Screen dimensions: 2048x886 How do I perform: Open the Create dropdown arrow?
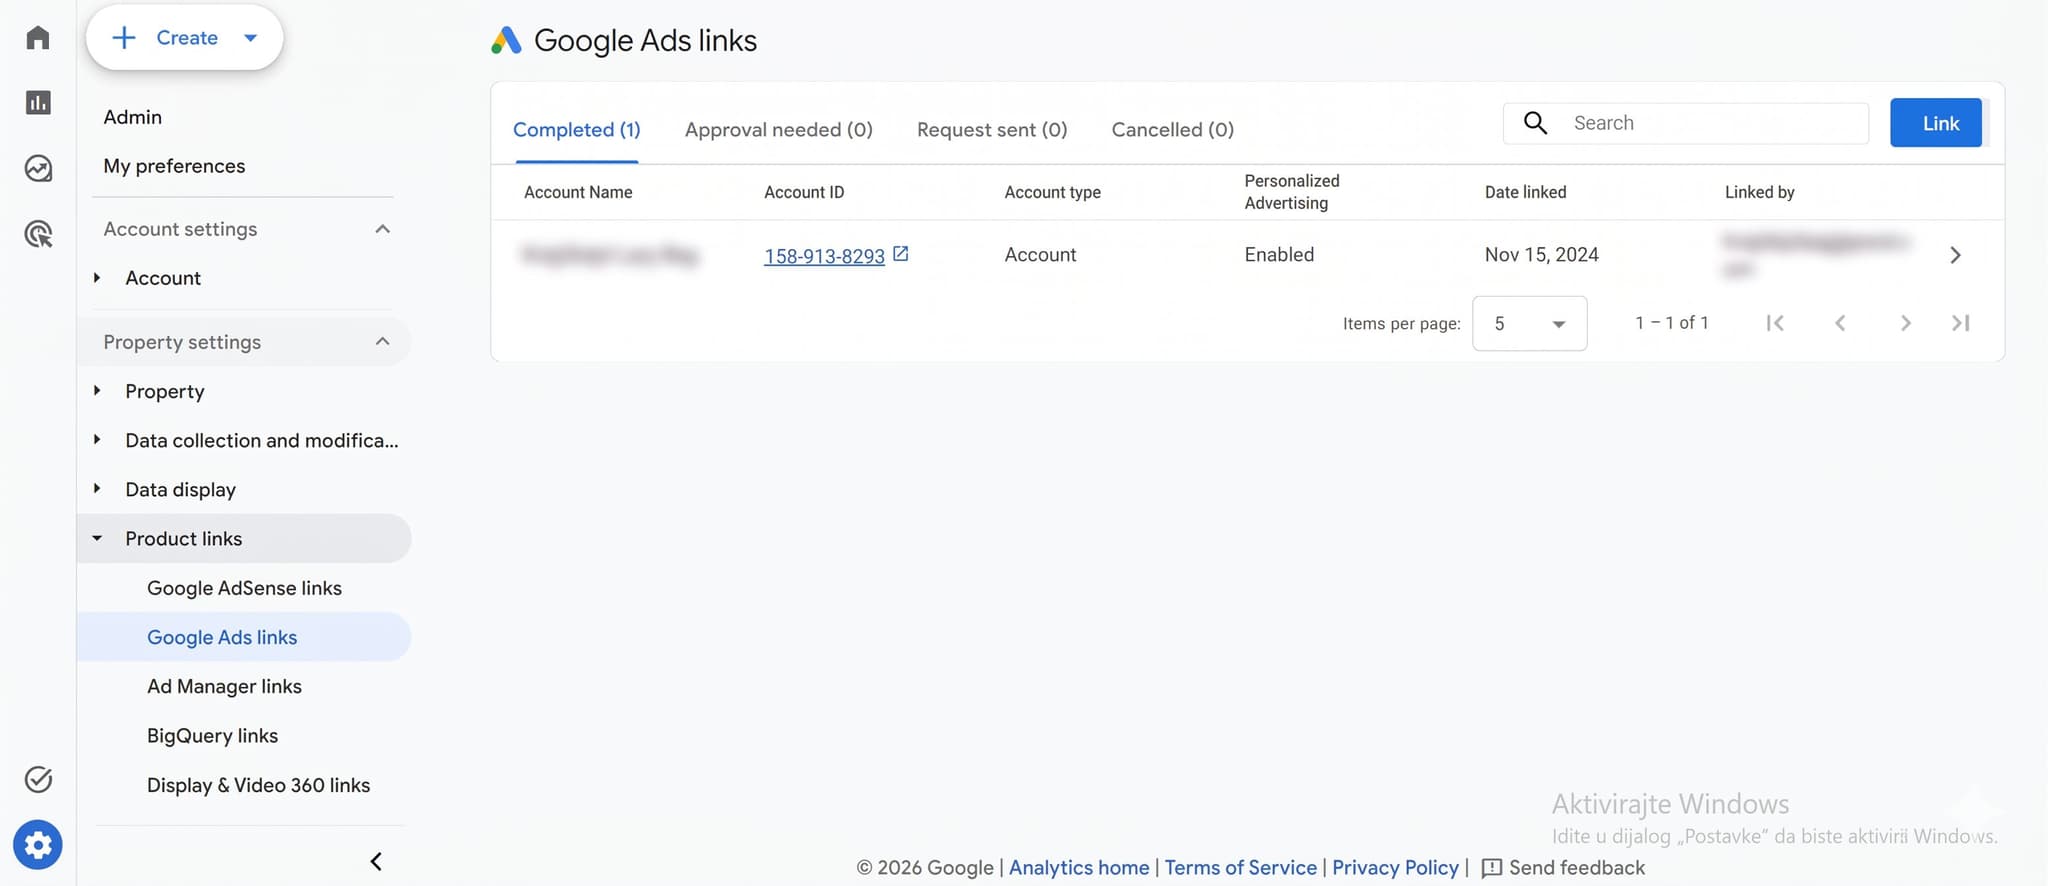point(251,38)
